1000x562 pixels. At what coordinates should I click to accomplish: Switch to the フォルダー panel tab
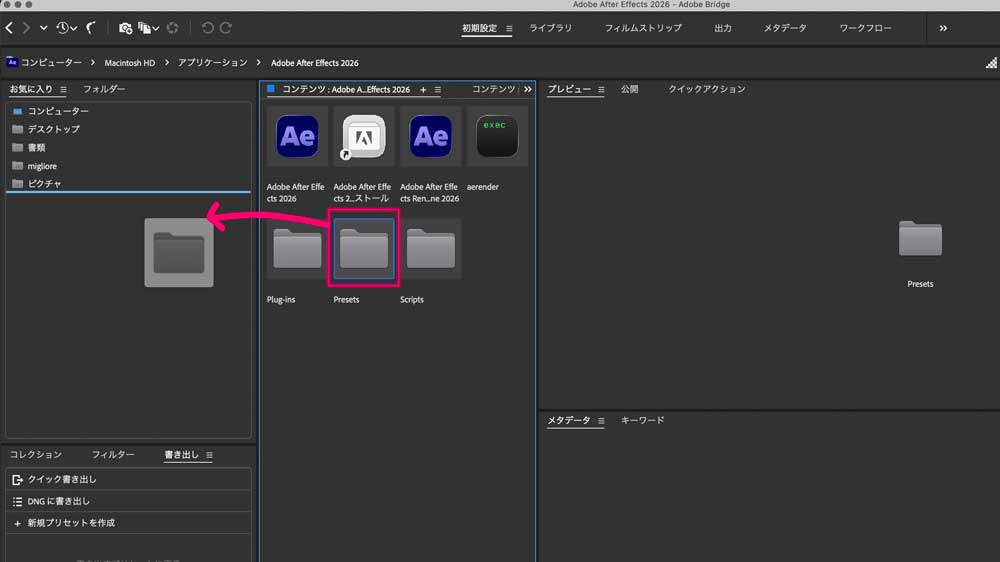click(103, 89)
